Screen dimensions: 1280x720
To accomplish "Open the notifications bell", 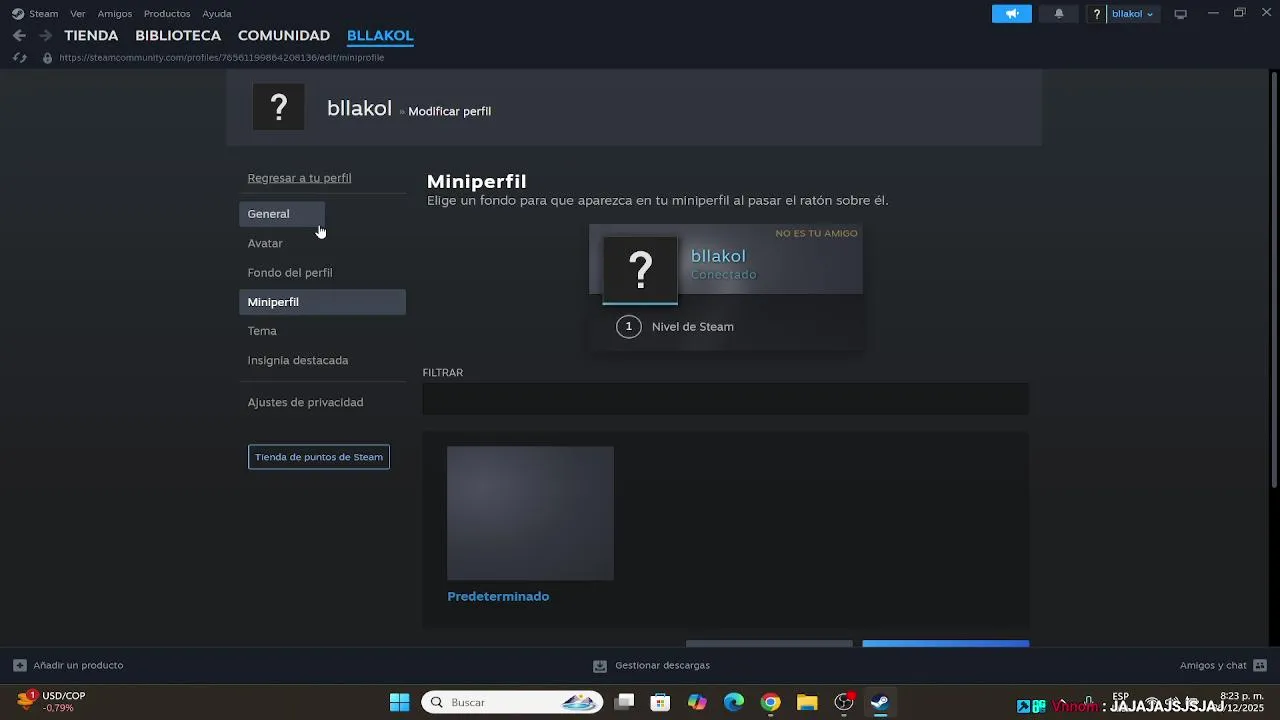I will (x=1059, y=14).
